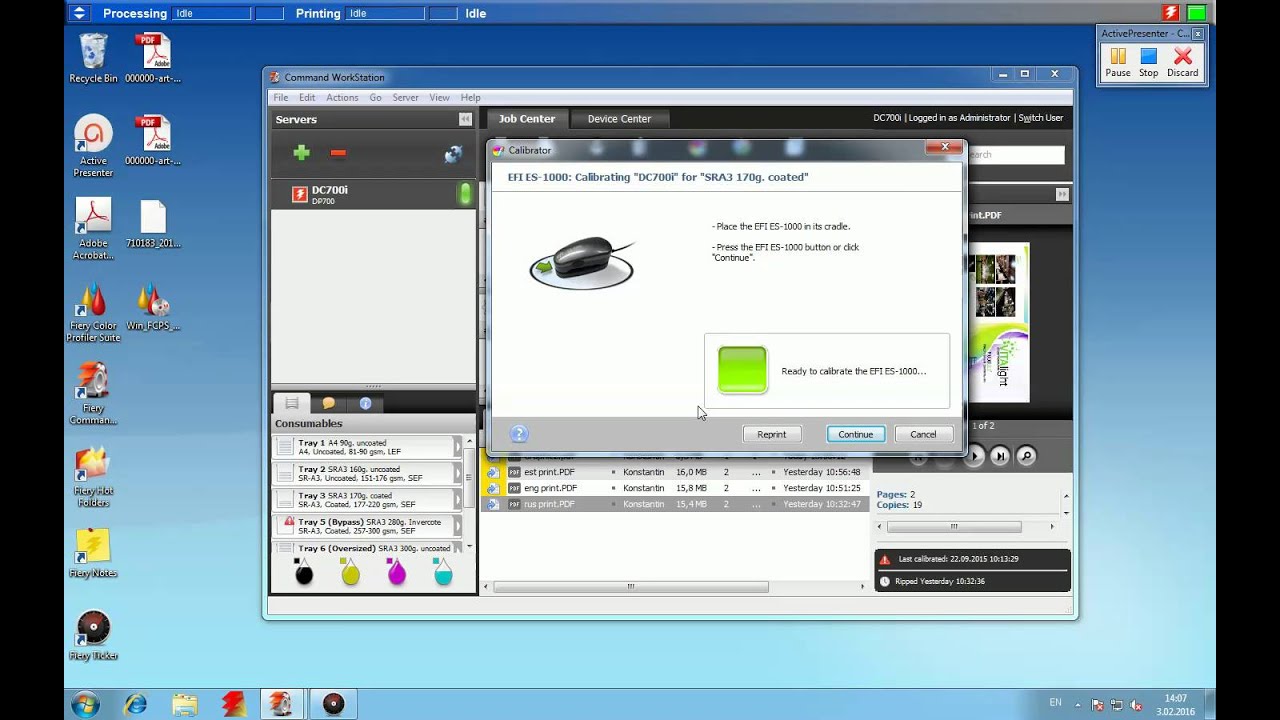The image size is (1280, 720).
Task: Cancel the Calibrator dialog
Action: [x=923, y=434]
